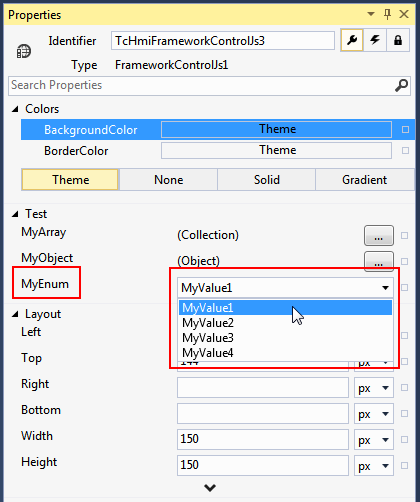Toggle the Right binding square
The width and height of the screenshot is (420, 502).
(x=404, y=388)
